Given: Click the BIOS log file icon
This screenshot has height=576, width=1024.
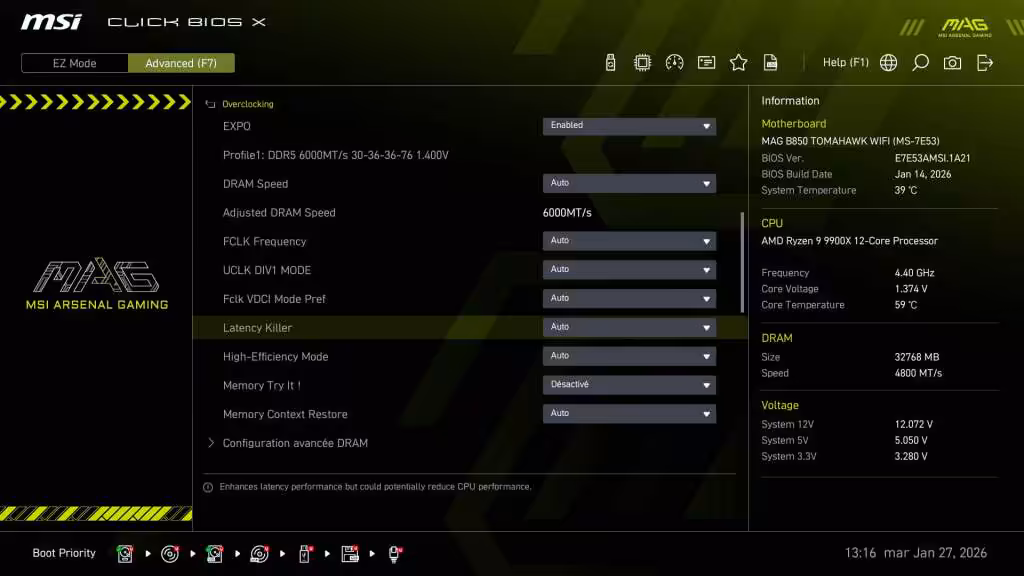Looking at the screenshot, I should (770, 62).
